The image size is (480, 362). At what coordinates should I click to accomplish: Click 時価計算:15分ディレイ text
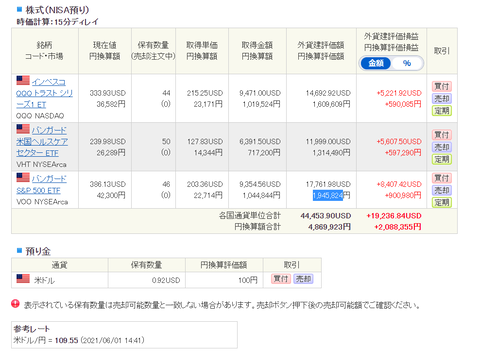(58, 22)
